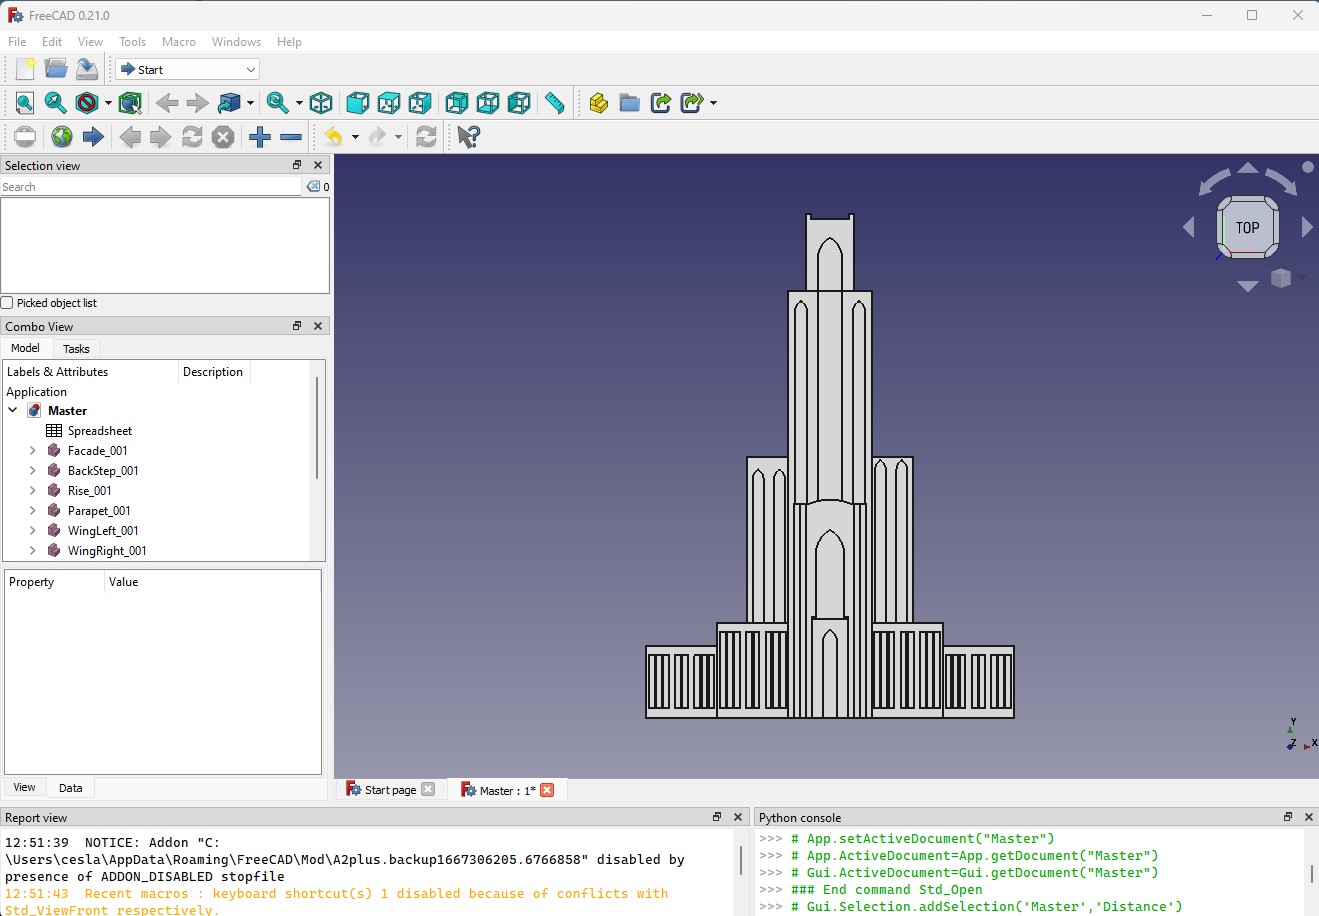
Task: Float the Report view panel
Action: click(717, 817)
